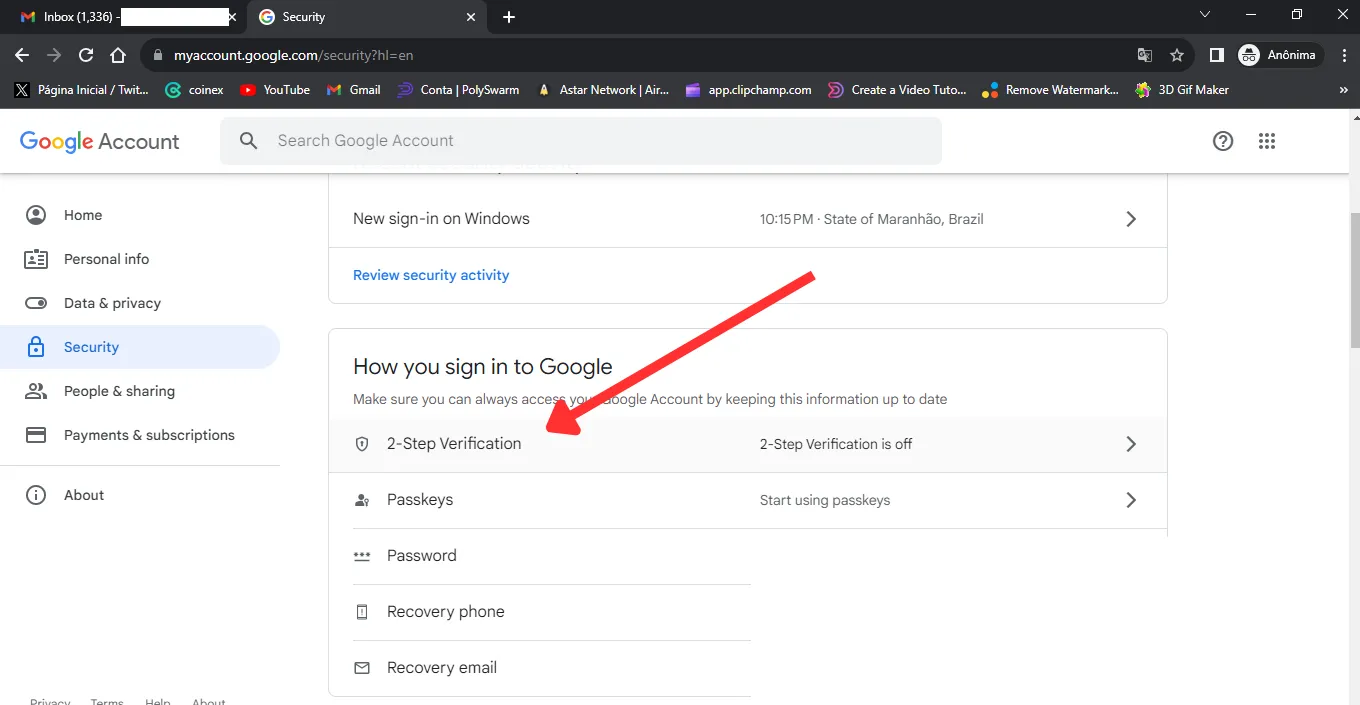This screenshot has height=705, width=1360.
Task: Click the page vertical scrollbar
Action: click(1355, 280)
